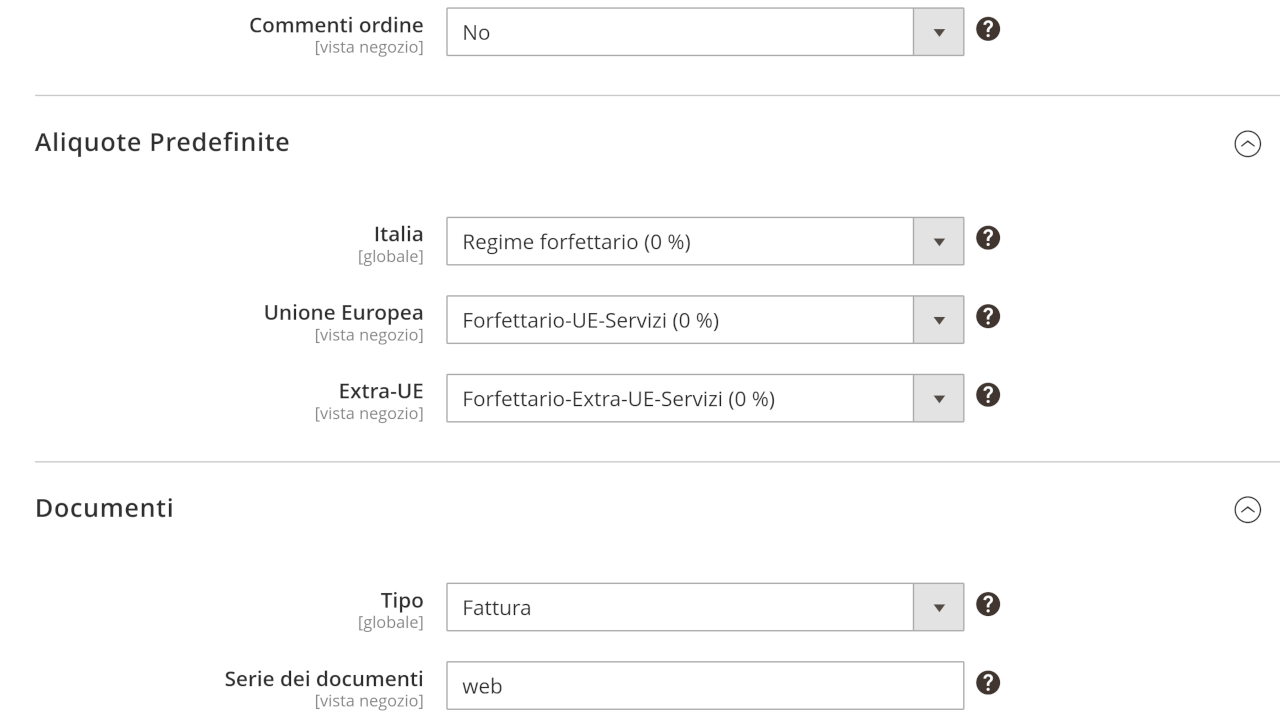Click help icon for Italia tax rate

(x=988, y=238)
